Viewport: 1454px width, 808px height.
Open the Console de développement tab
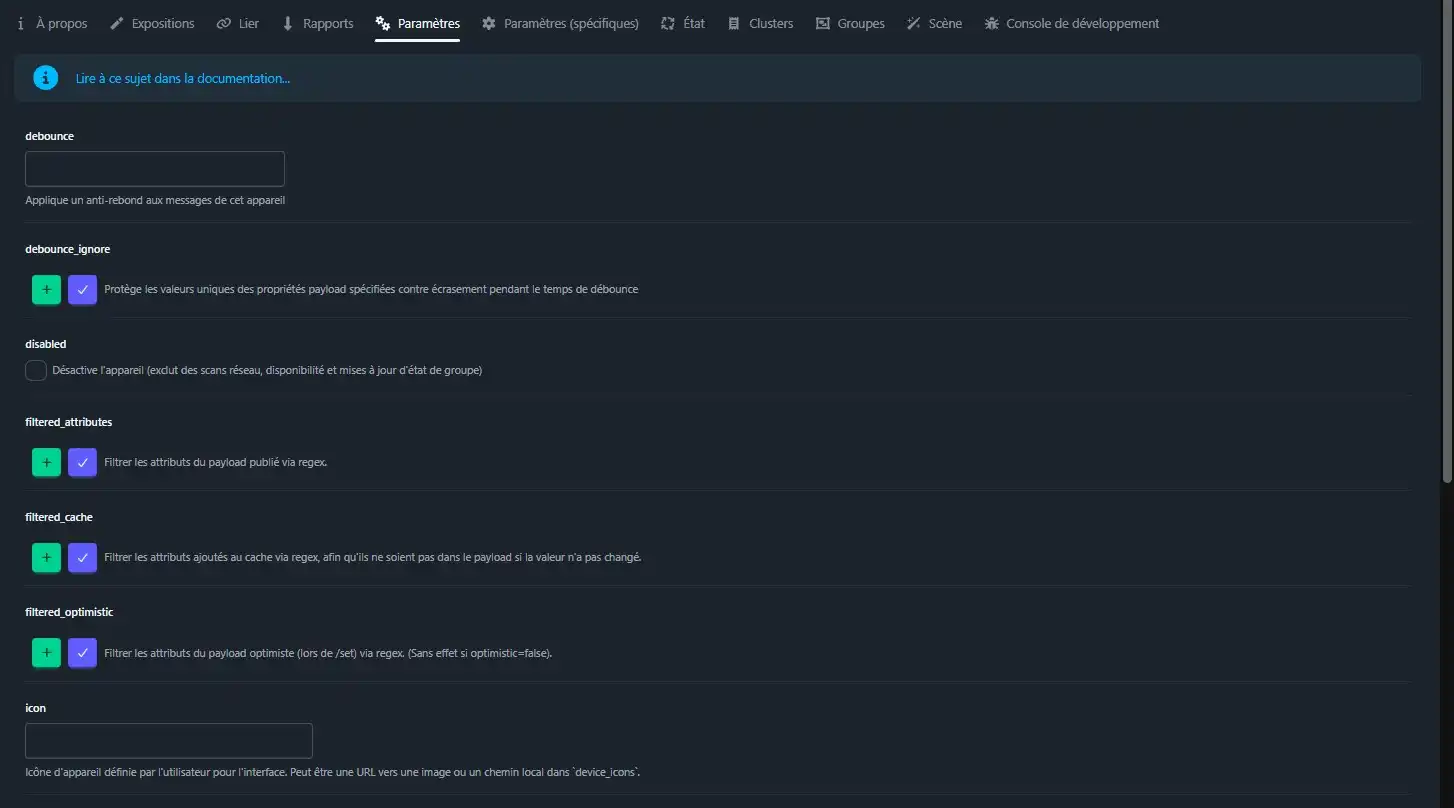coord(1071,23)
